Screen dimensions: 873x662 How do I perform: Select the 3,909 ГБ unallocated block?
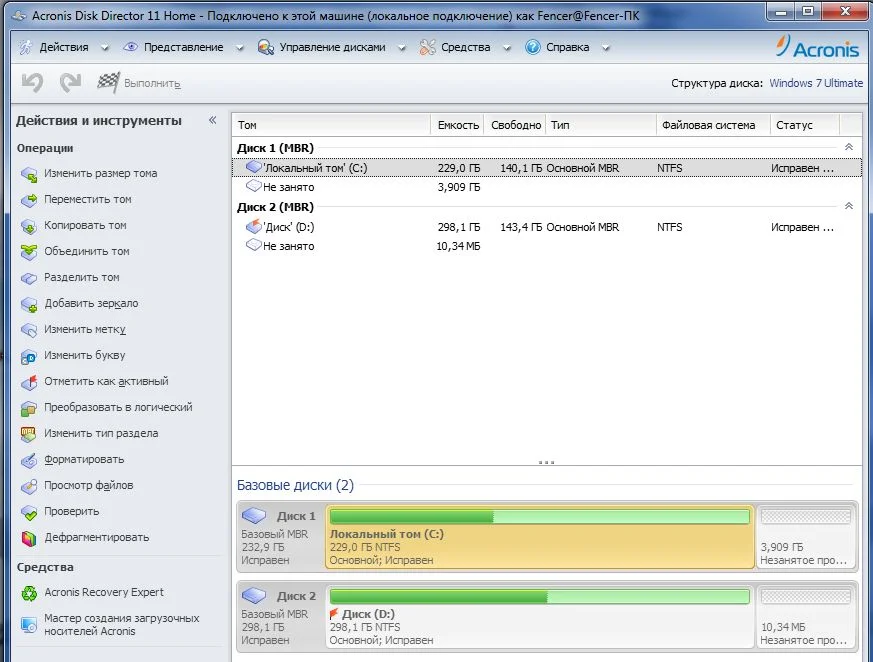point(806,537)
